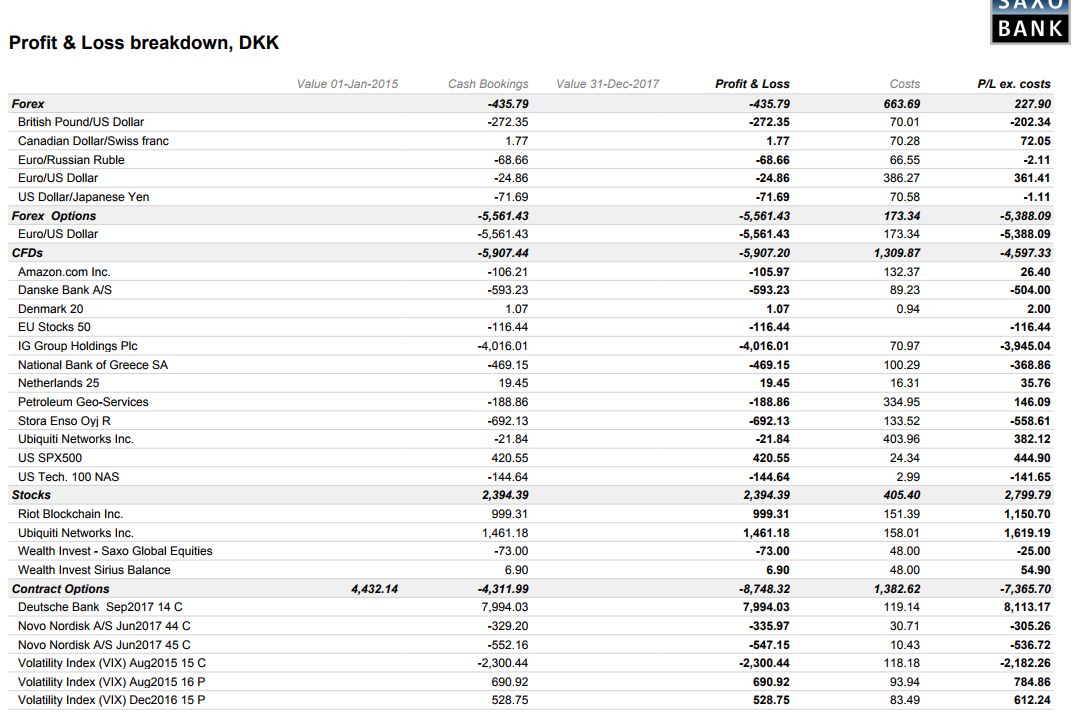Click the US SPX500 CFD row
The image size is (1073, 717).
point(50,458)
